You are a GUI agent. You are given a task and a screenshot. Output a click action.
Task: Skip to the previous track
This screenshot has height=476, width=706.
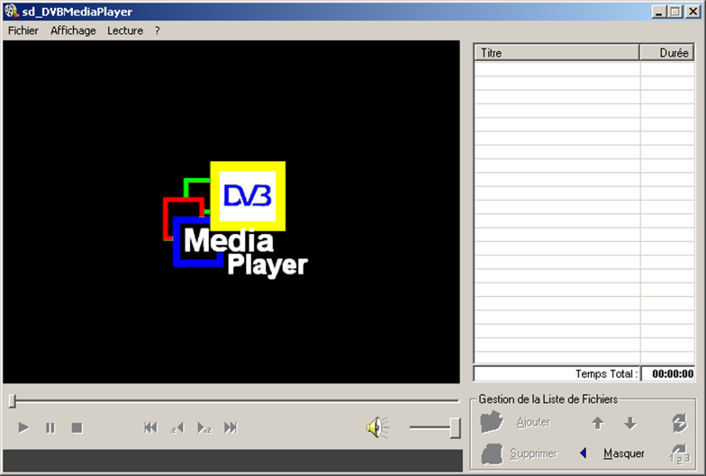tap(151, 427)
